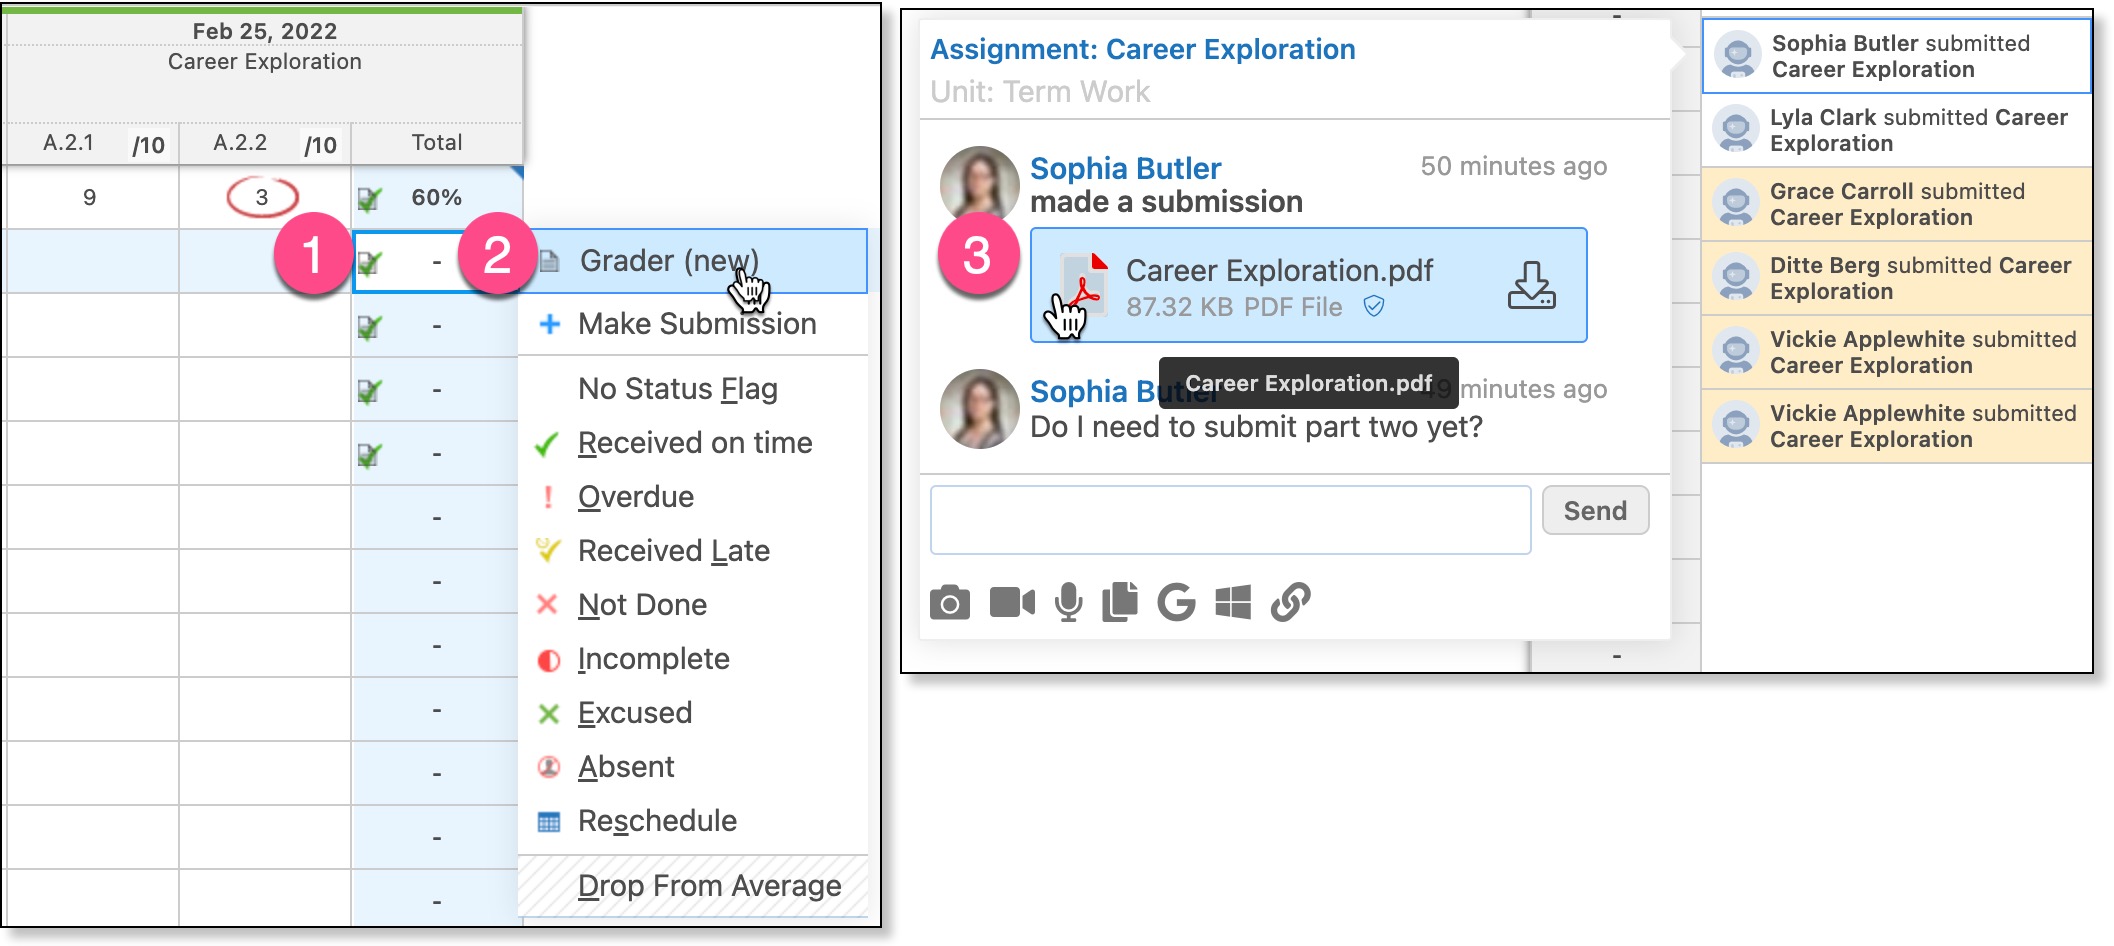The width and height of the screenshot is (2114, 946).
Task: Set status flag to Overdue
Action: coord(635,497)
